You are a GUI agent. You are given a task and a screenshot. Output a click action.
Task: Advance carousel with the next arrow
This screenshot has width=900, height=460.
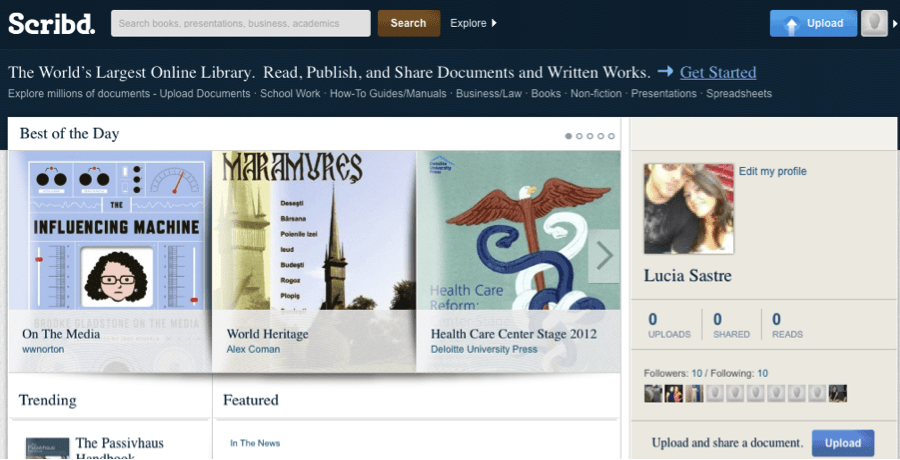604,256
